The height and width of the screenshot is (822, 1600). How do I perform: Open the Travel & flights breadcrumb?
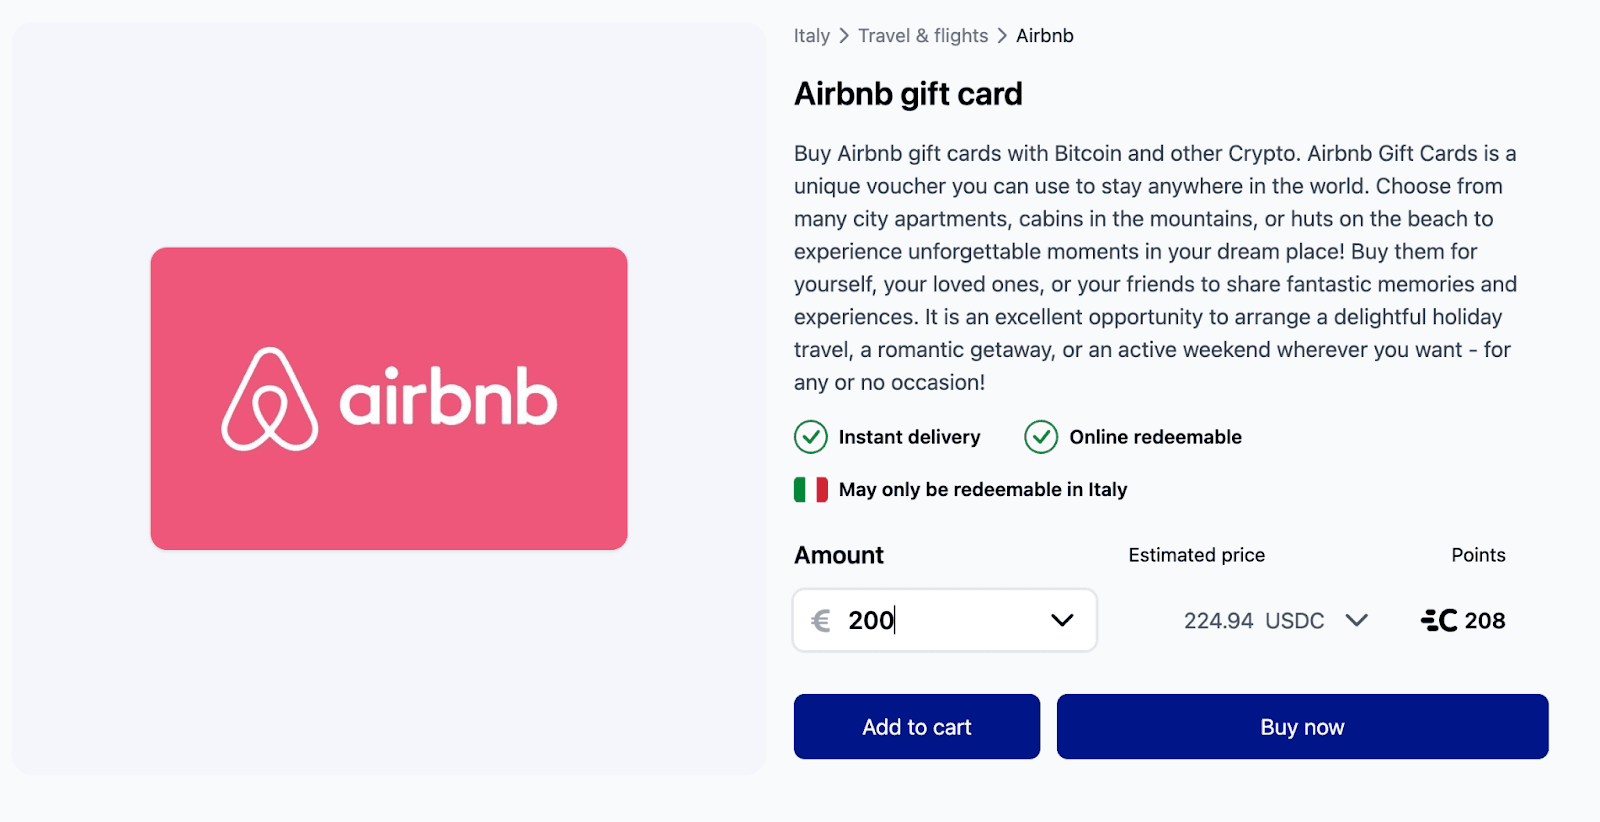(x=922, y=35)
